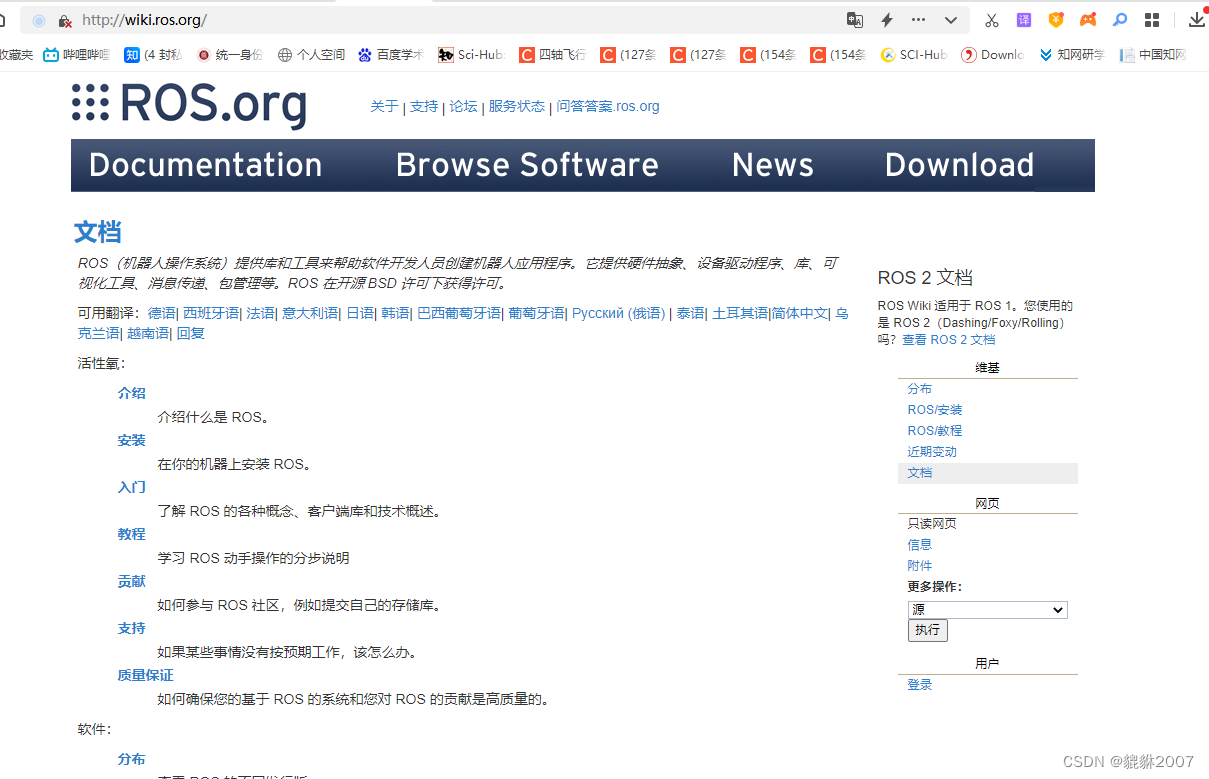Open the purple 译 translation extension
The width and height of the screenshot is (1209, 779).
(1024, 19)
